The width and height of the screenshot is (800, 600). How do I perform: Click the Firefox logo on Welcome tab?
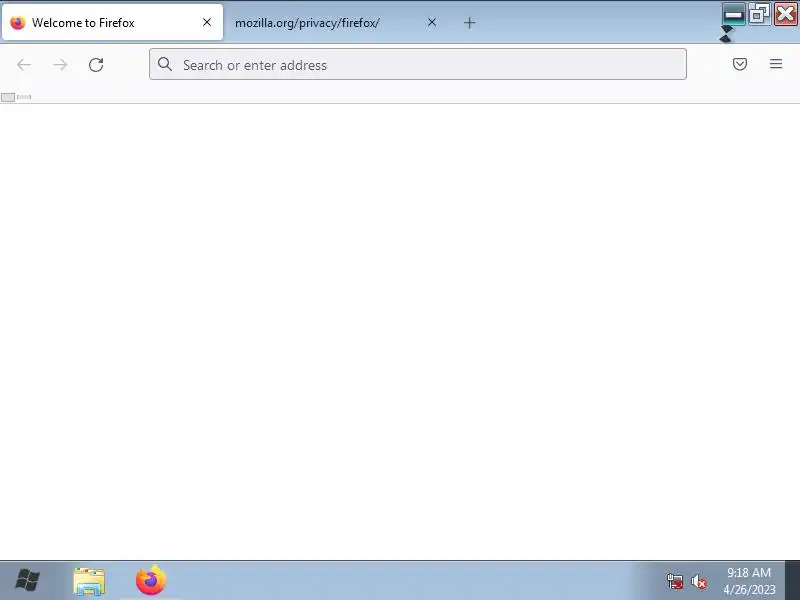pos(17,22)
